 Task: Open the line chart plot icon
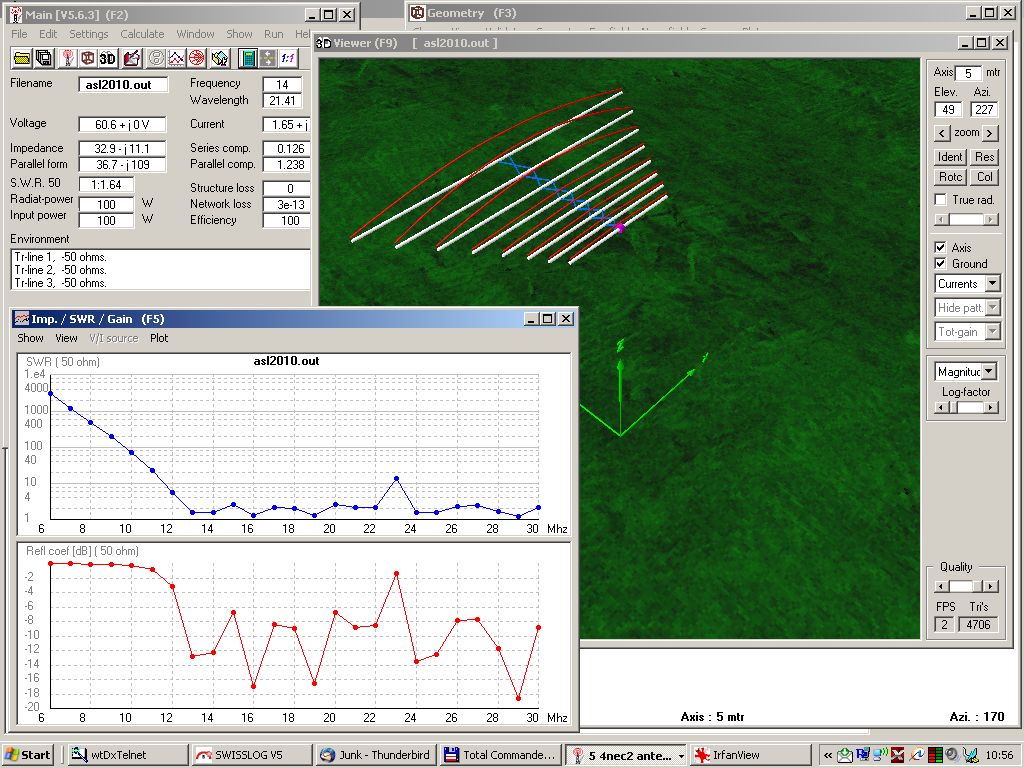[176, 58]
